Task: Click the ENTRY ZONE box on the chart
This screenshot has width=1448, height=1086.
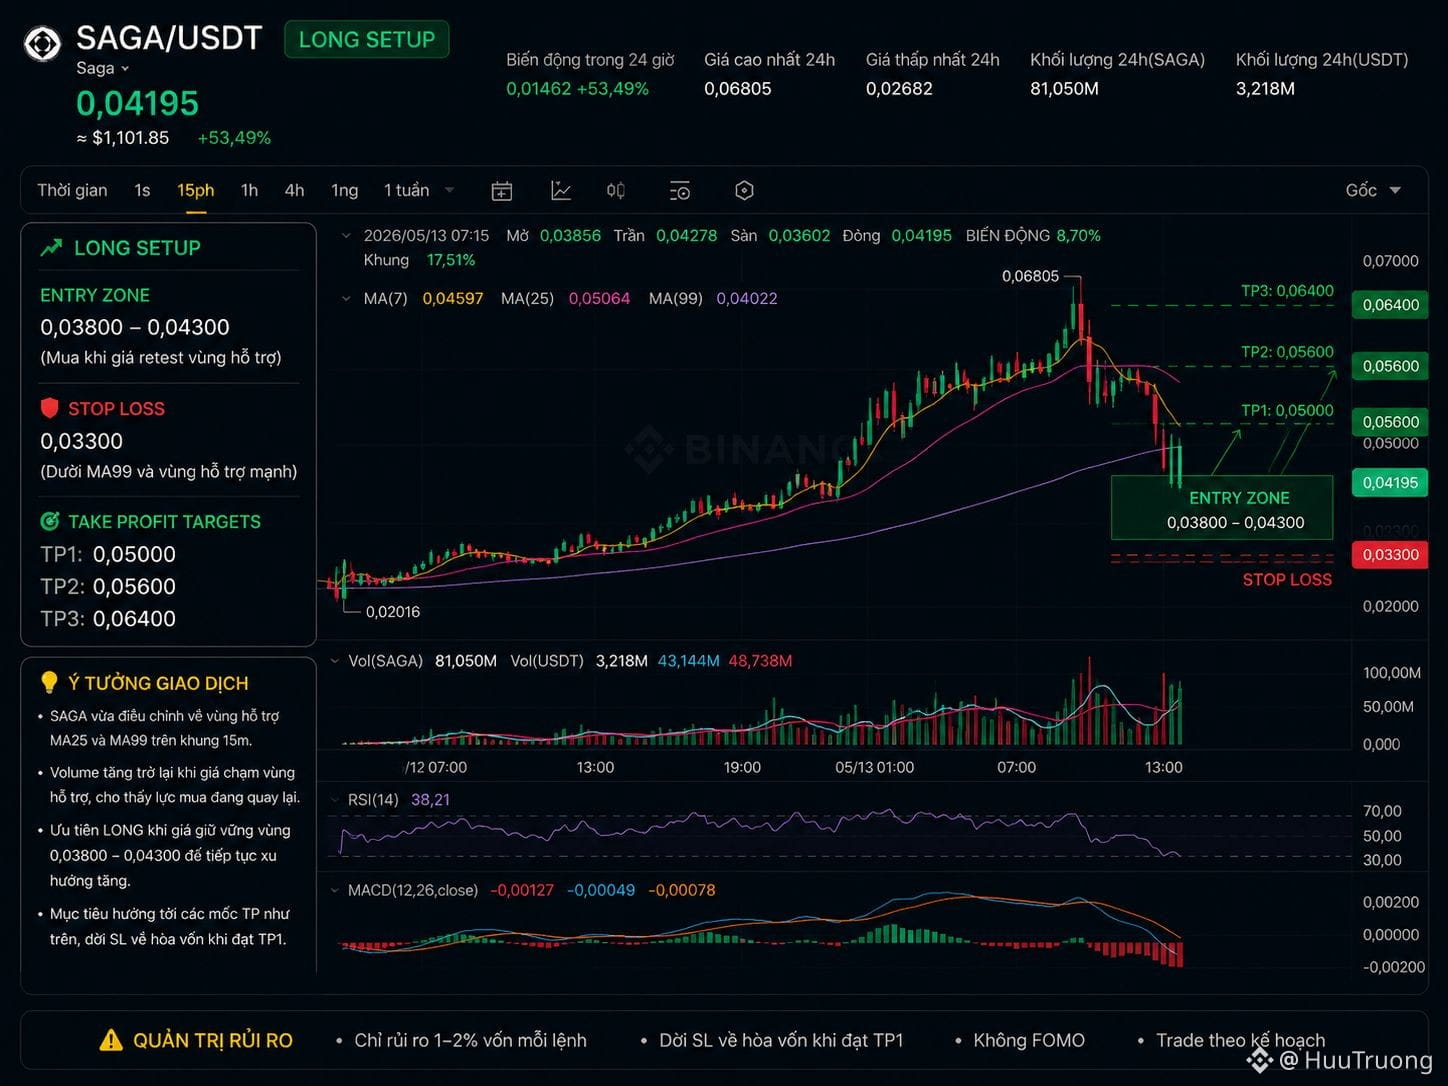Action: coord(1222,508)
